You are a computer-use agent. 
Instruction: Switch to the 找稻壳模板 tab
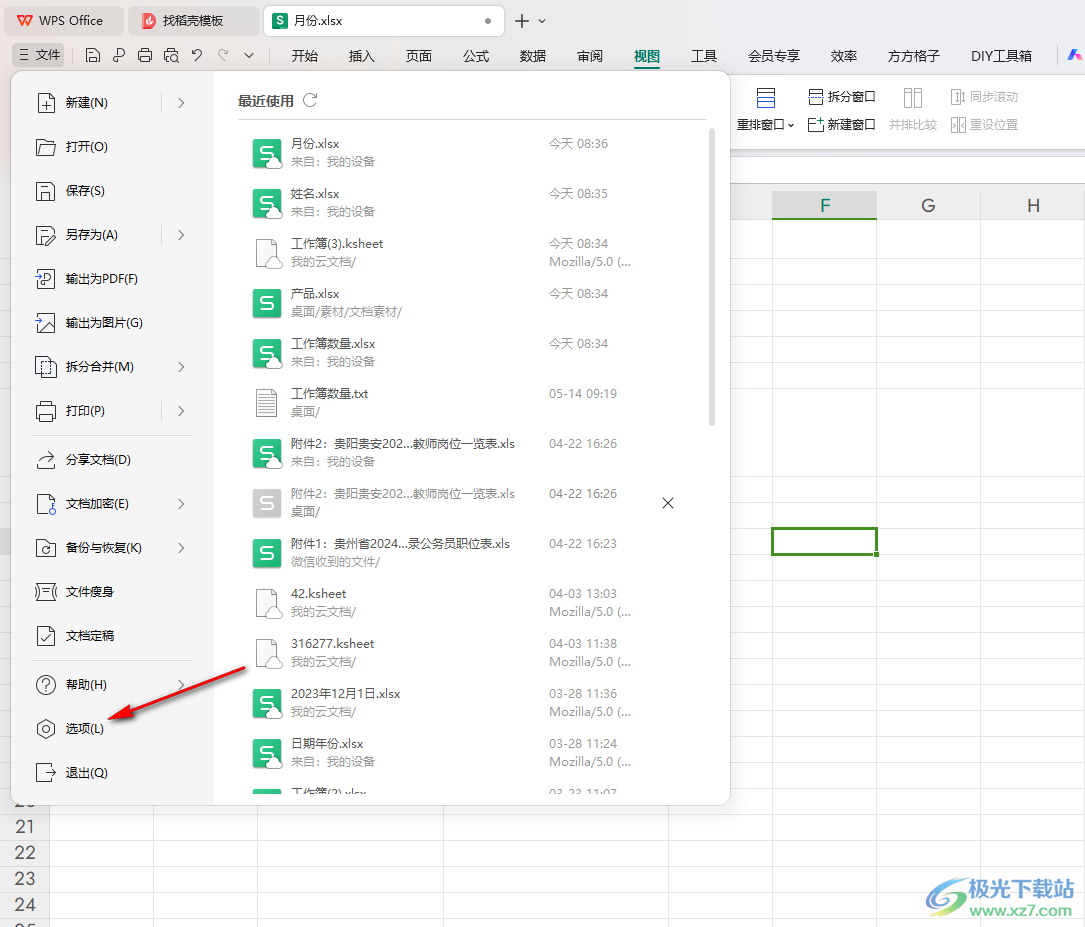(194, 21)
